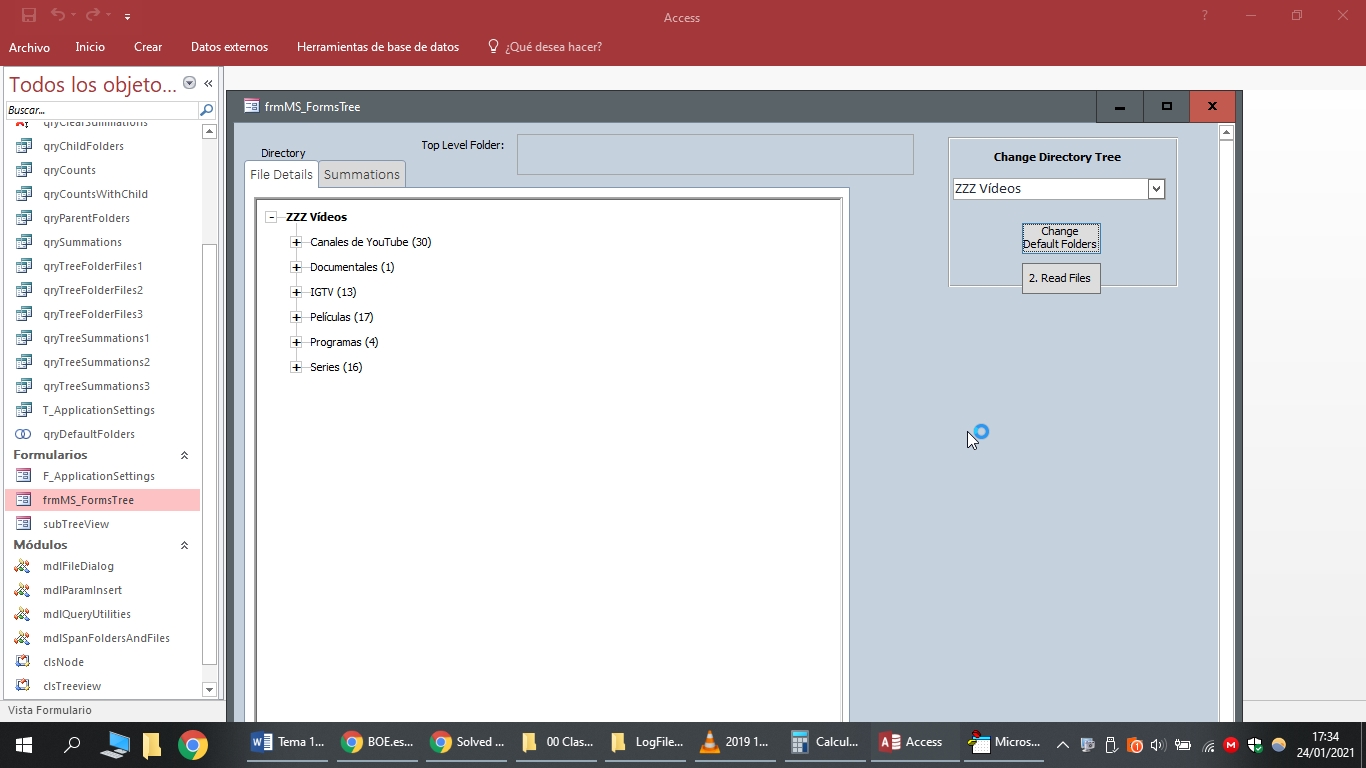1366x768 pixels.
Task: Collapse the Formularios group
Action: (x=184, y=455)
